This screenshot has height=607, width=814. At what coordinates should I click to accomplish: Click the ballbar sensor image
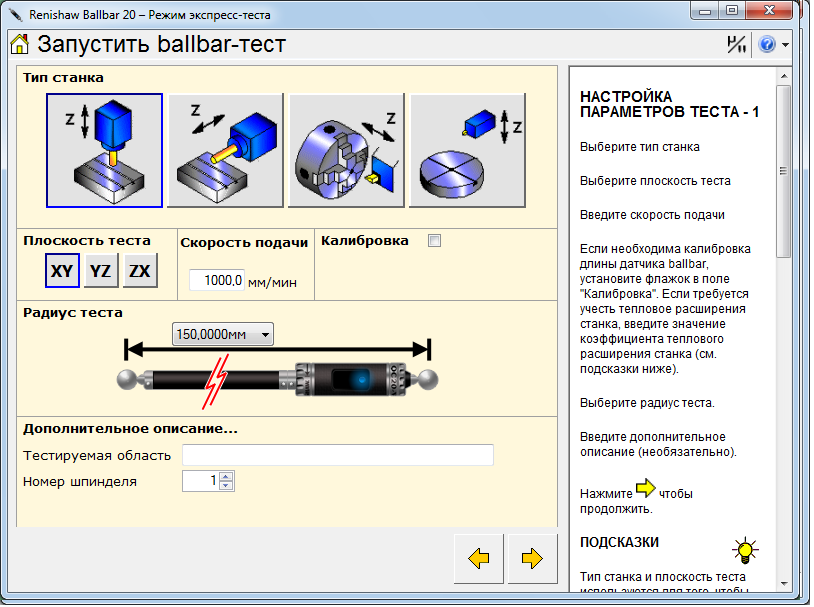point(278,380)
